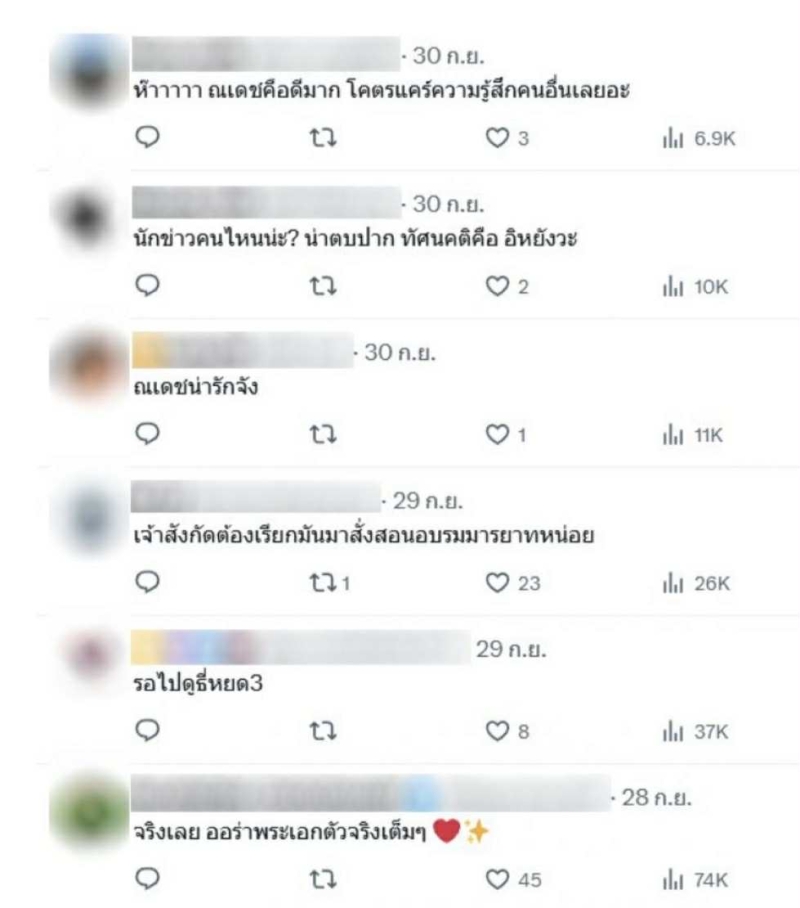Screen dimensions: 800x908
Task: Open the green avatar profile picture
Action: tap(88, 812)
